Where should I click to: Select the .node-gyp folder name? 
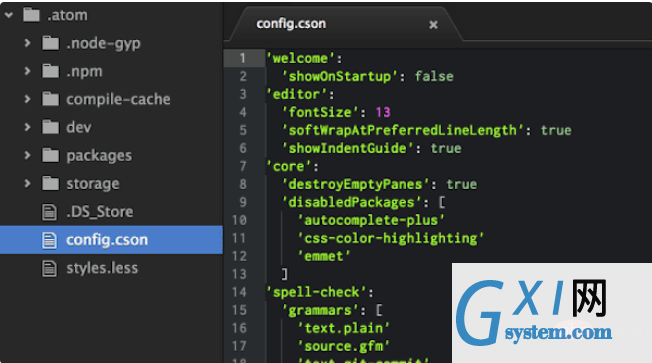103,43
